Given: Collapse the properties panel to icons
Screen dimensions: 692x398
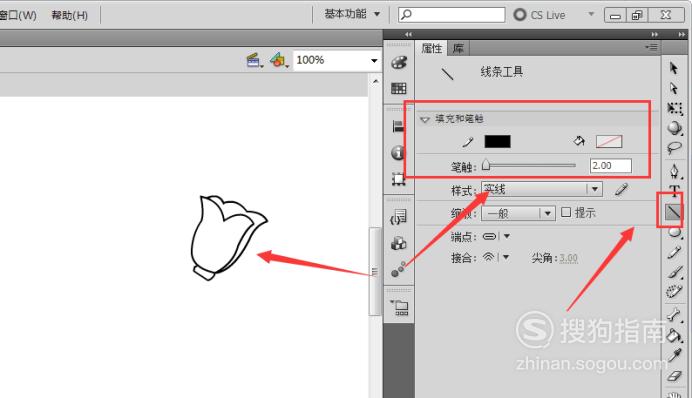Looking at the screenshot, I should click(654, 34).
